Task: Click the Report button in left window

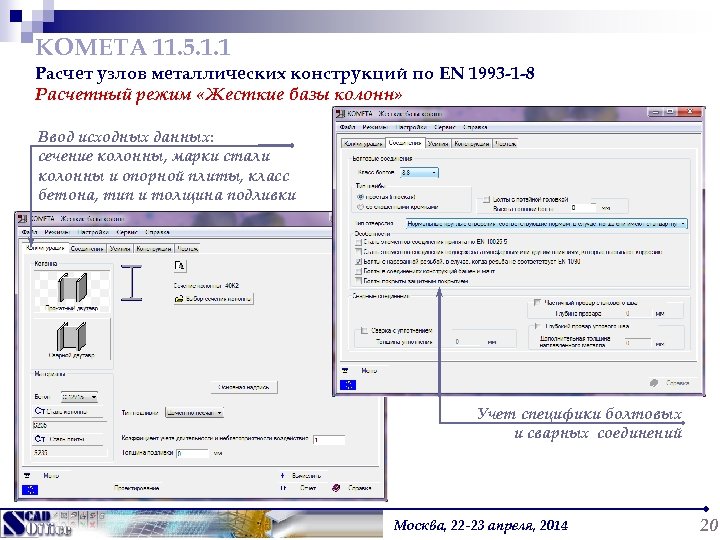Action: [298, 488]
